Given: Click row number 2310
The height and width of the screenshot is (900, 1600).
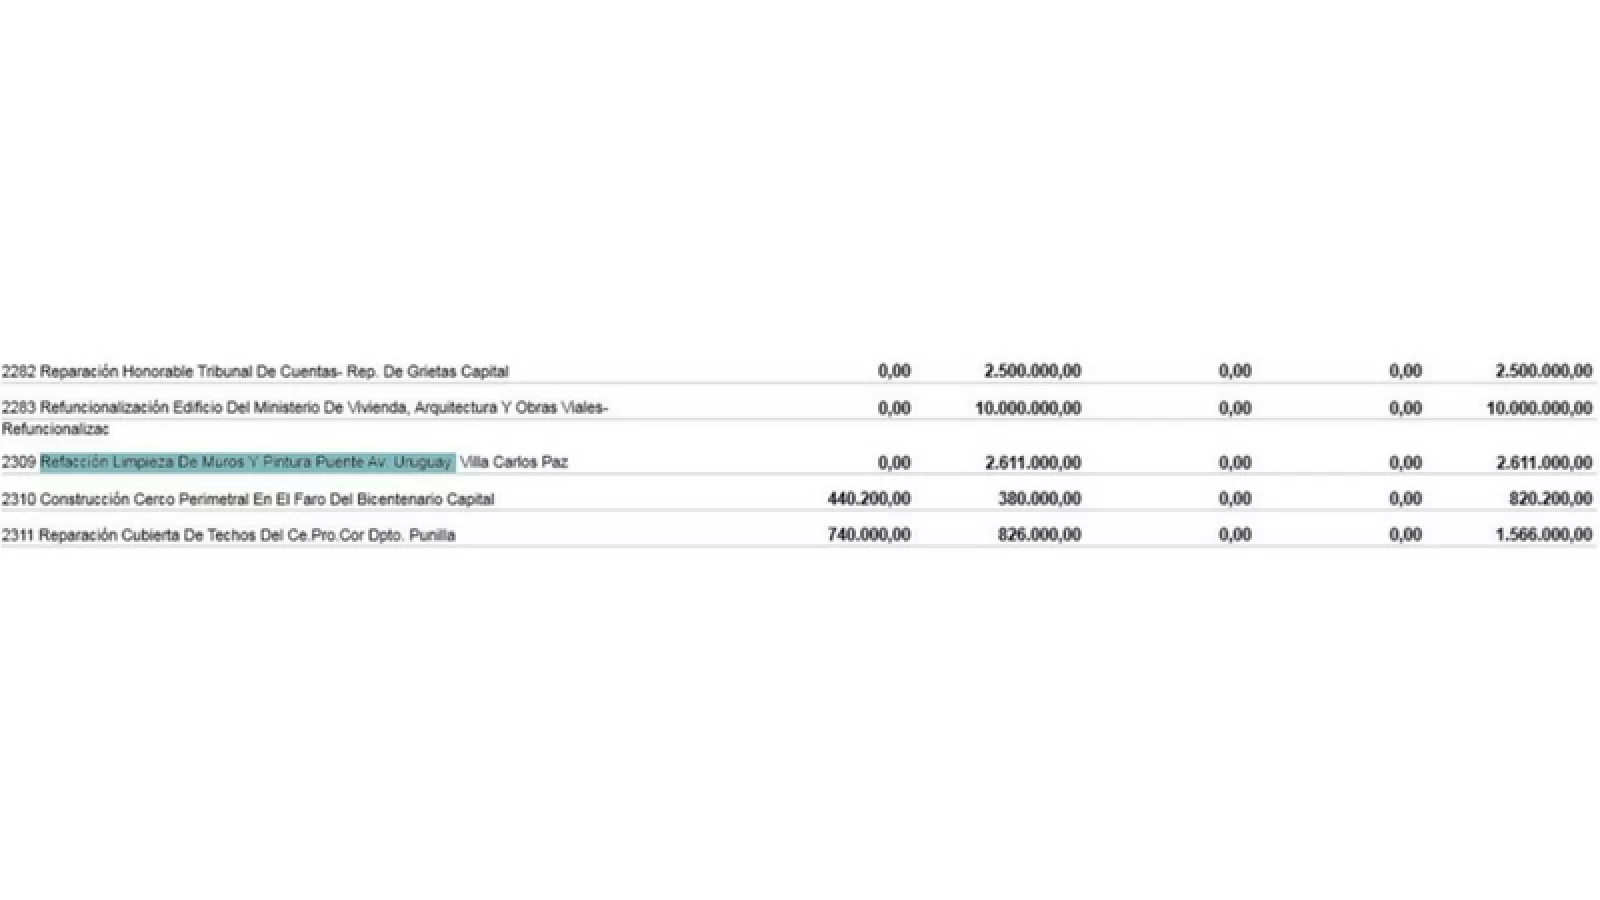Looking at the screenshot, I should (x=18, y=499).
